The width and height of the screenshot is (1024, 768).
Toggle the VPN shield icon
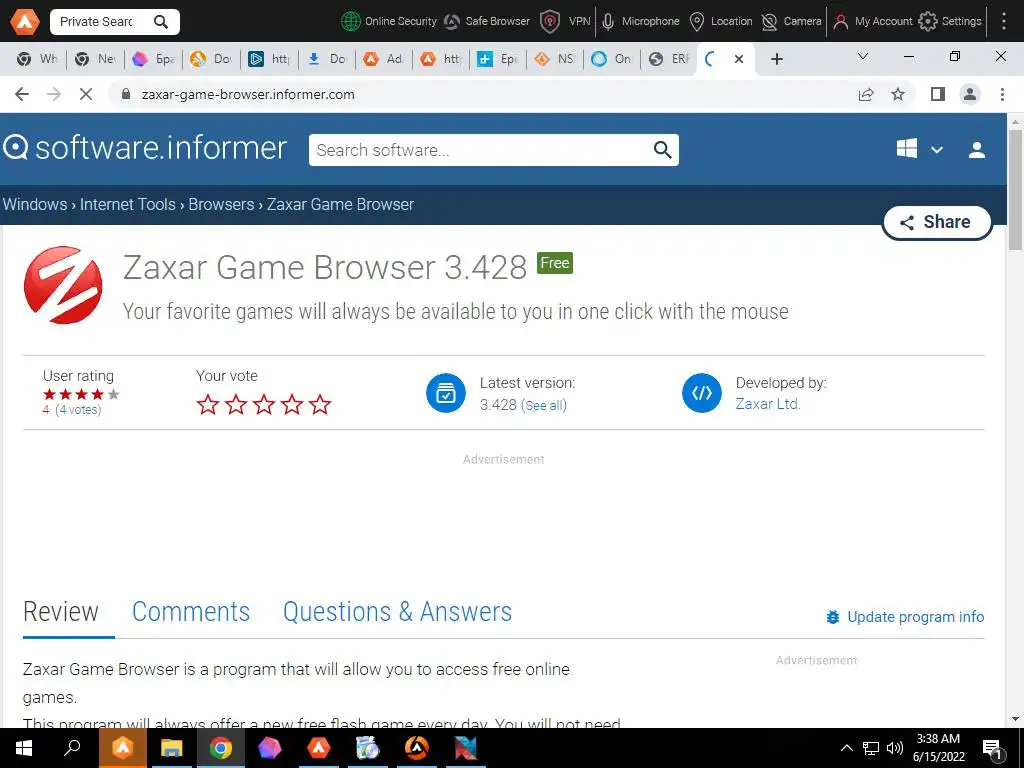[551, 22]
